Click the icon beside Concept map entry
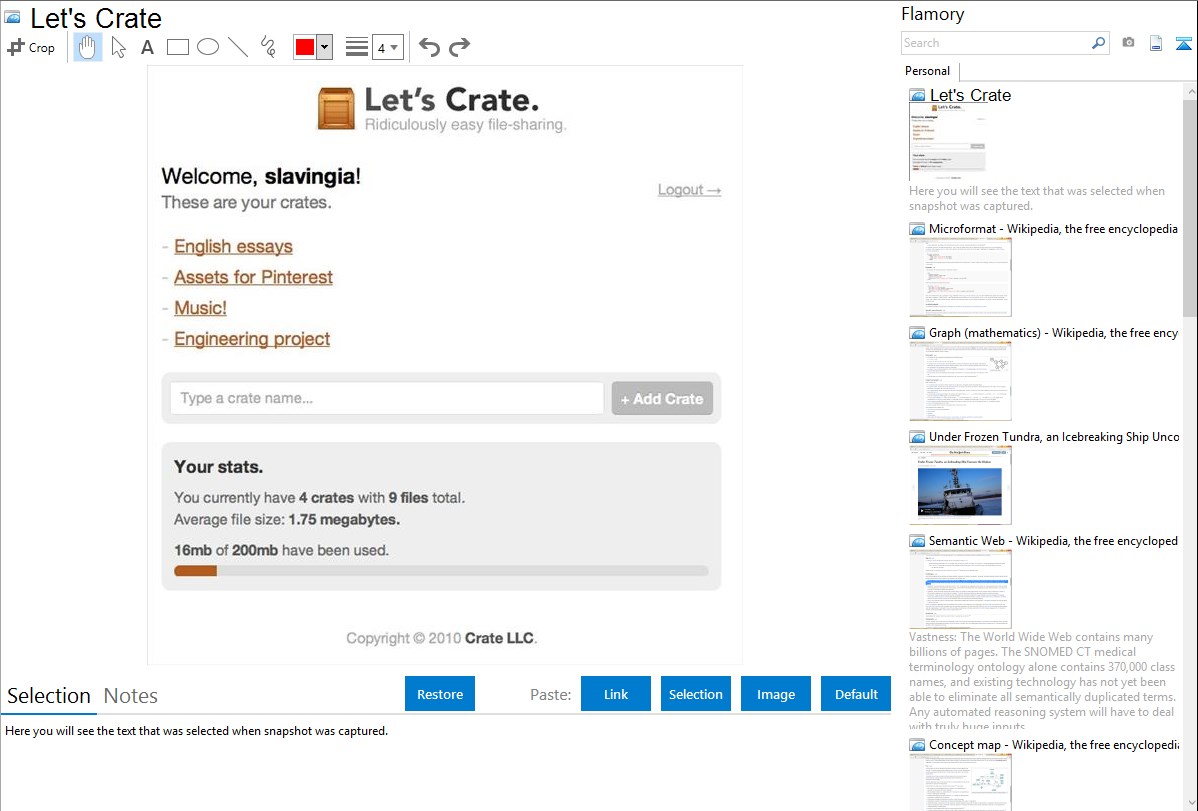The image size is (1198, 811). [918, 744]
